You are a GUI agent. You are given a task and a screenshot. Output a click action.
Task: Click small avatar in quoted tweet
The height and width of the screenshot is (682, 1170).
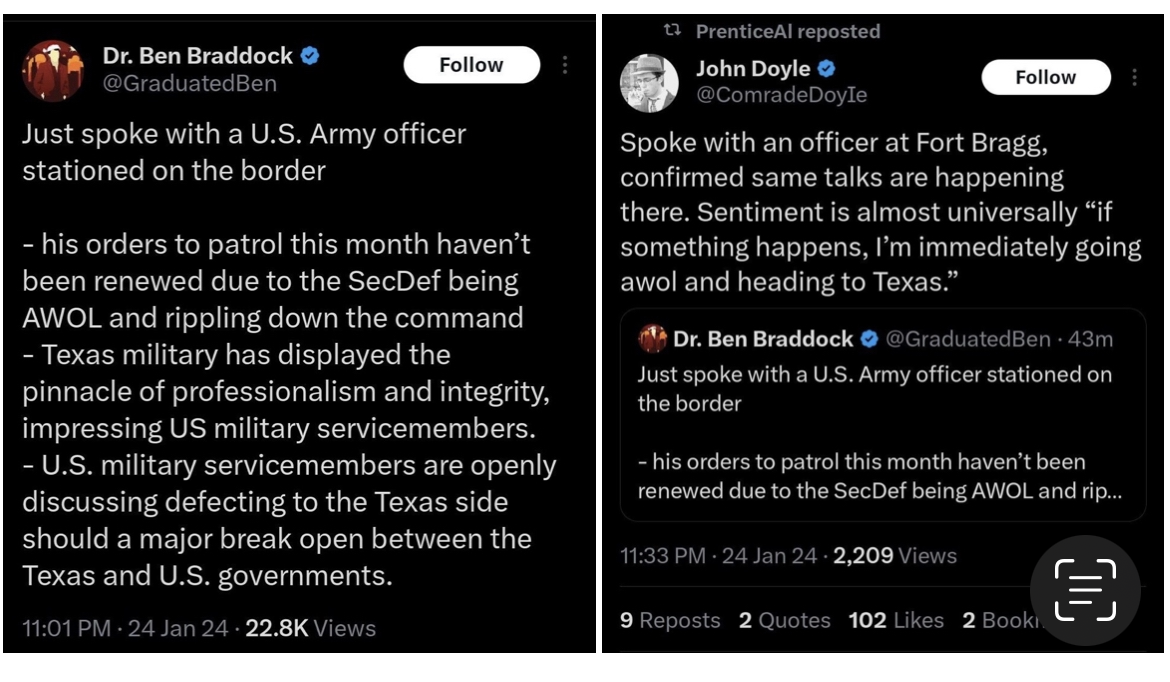(653, 339)
